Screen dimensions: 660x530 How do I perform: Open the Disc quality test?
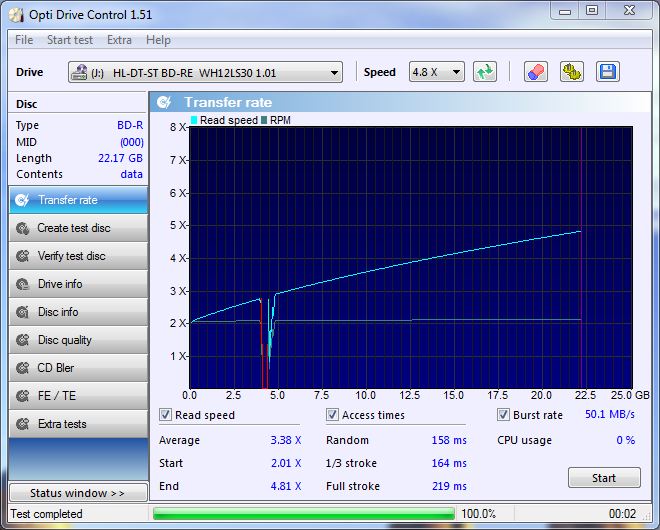coord(78,340)
